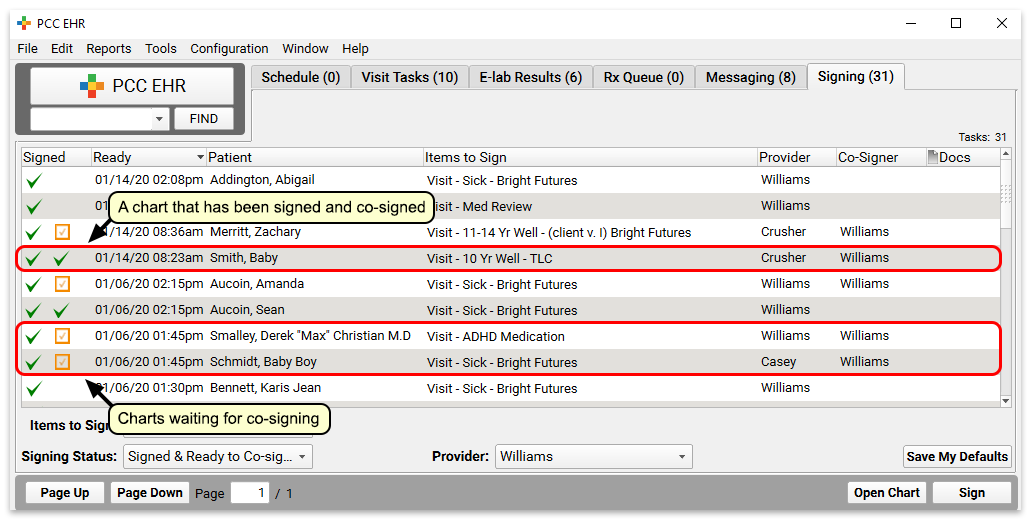Select patient name Merritt, Zachary
The width and height of the screenshot is (1031, 520).
click(x=255, y=232)
